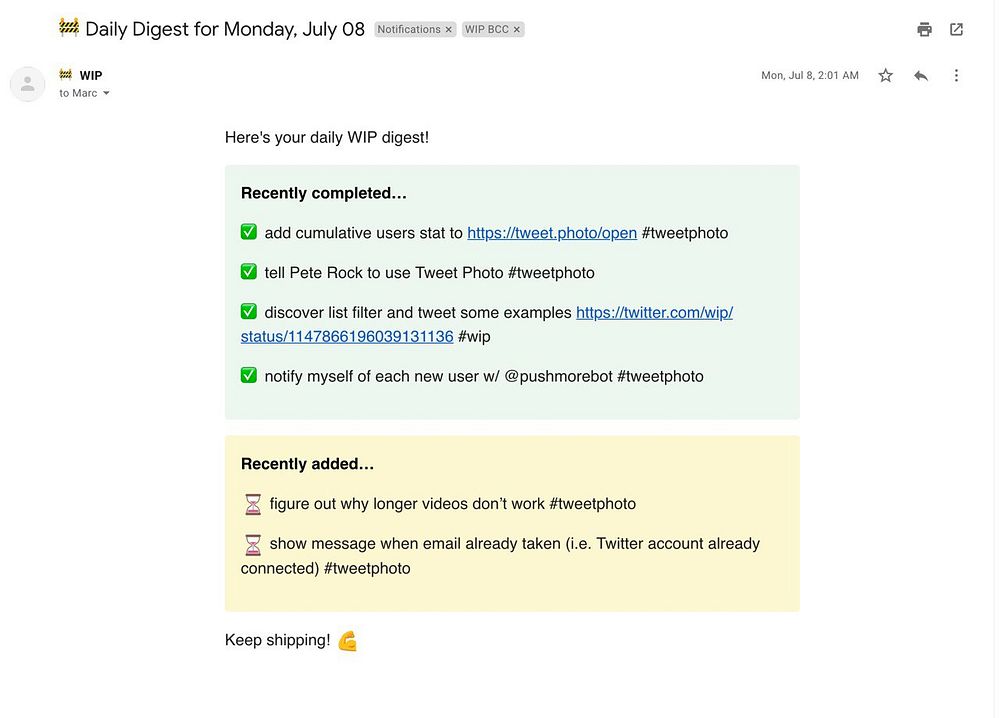Star the Daily Digest email
Viewport: 1000px width, 718px height.
885,75
